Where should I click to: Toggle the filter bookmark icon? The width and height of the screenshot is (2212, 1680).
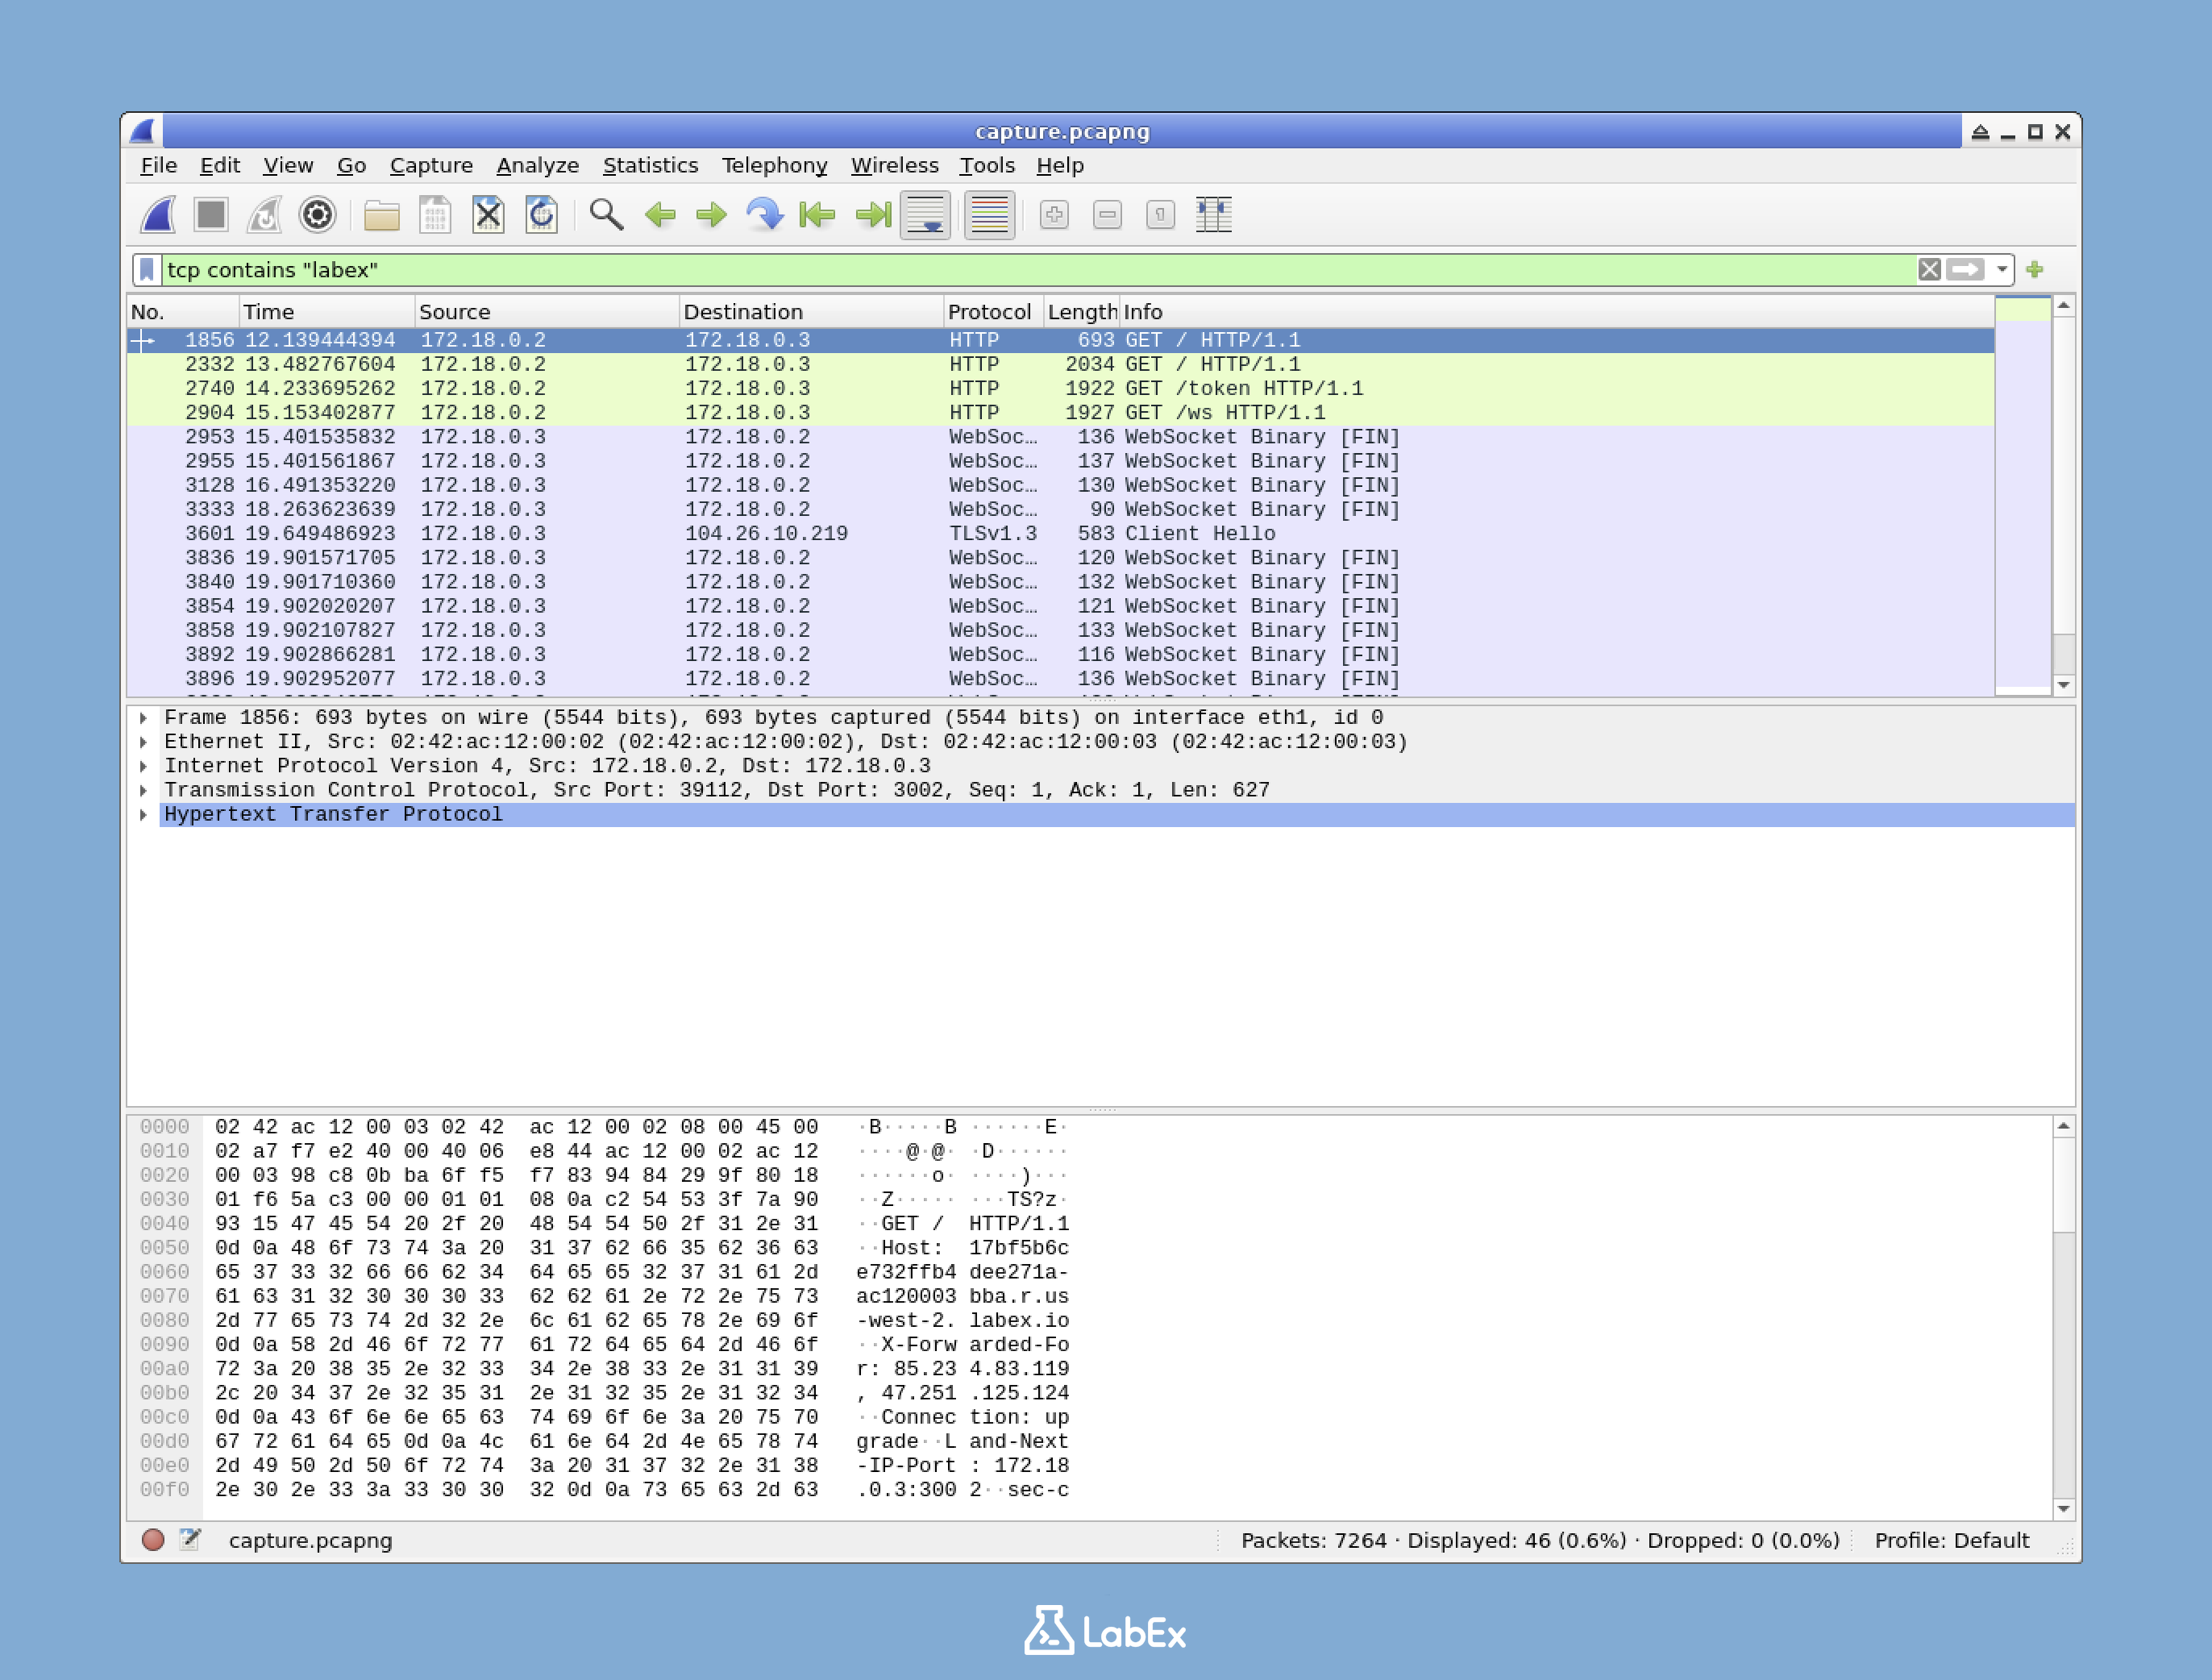(x=146, y=269)
